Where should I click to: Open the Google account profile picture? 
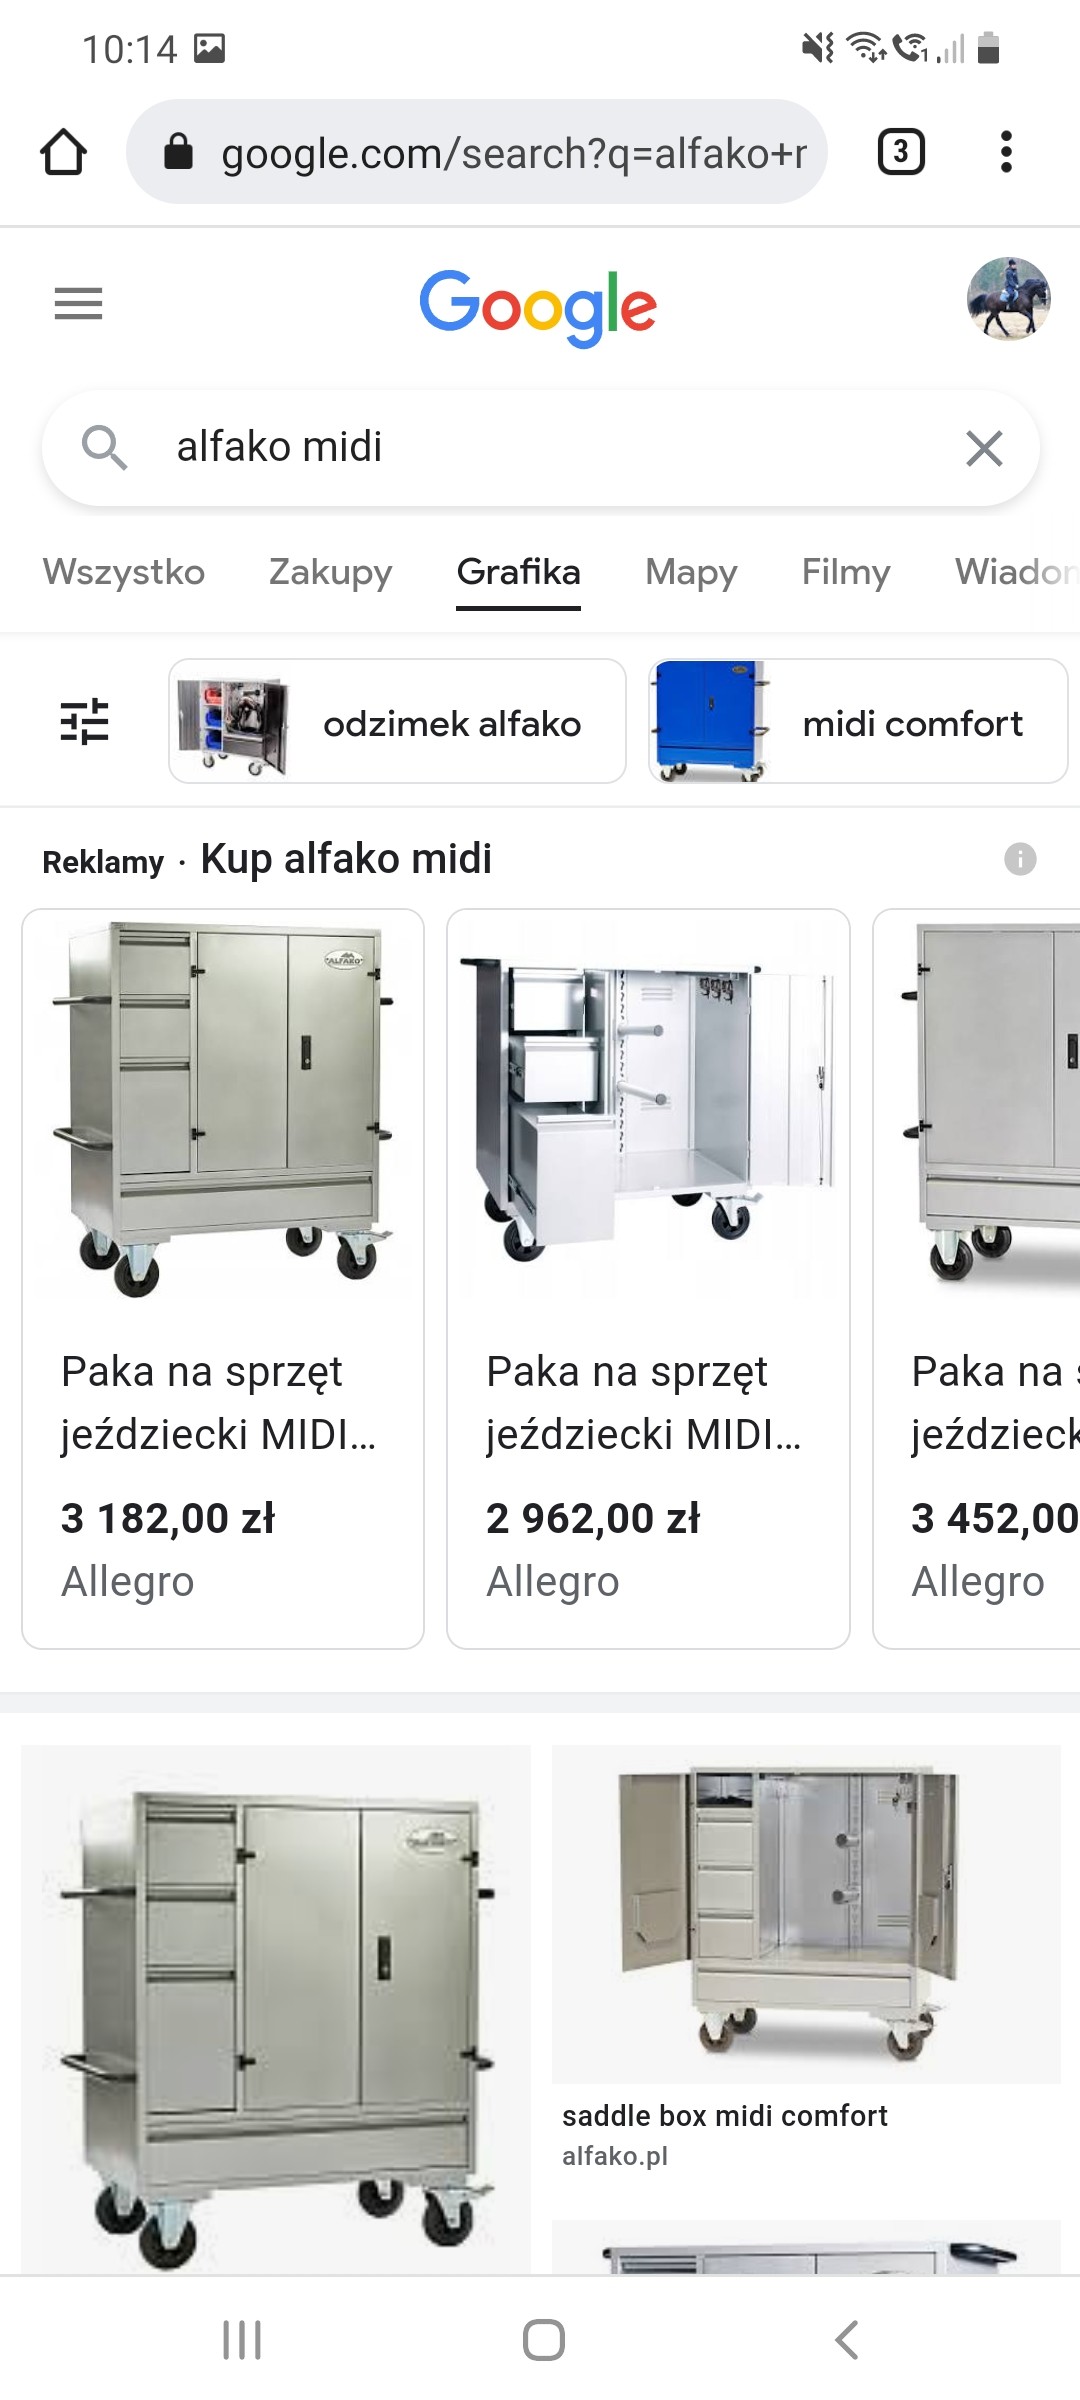click(x=1008, y=299)
